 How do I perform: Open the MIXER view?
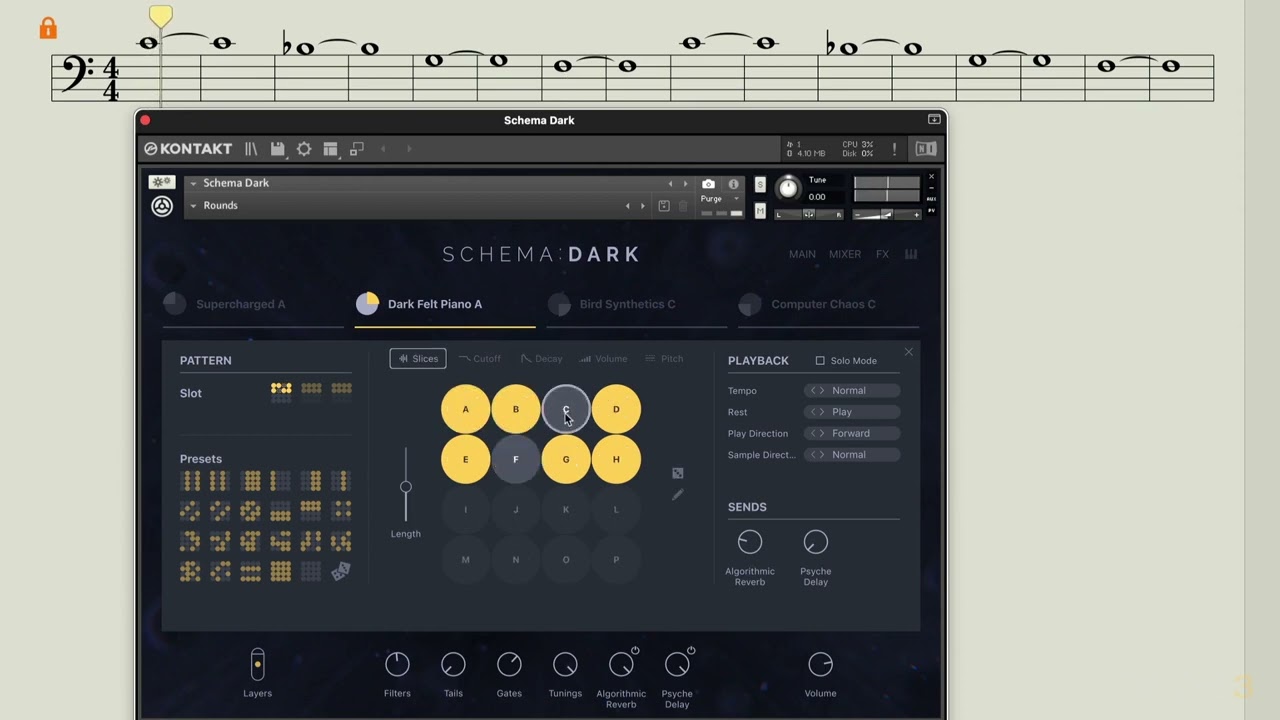pos(845,254)
